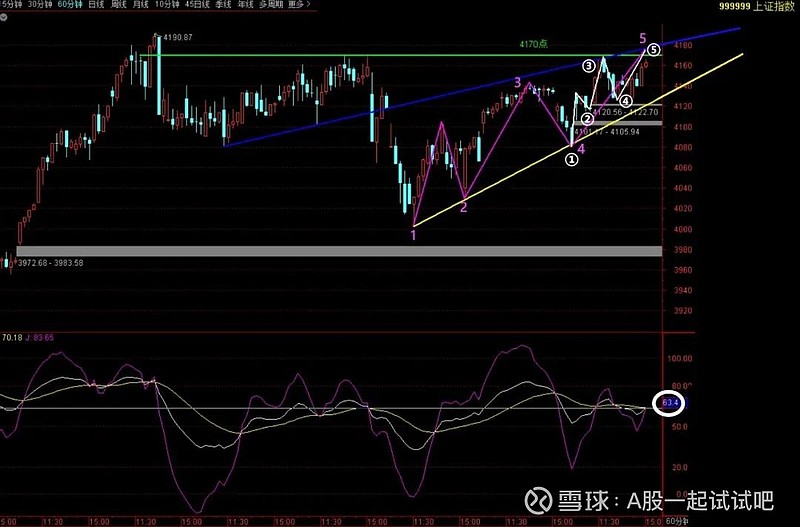Select the yellow ascending trend line
The image size is (800, 527).
(x=578, y=139)
